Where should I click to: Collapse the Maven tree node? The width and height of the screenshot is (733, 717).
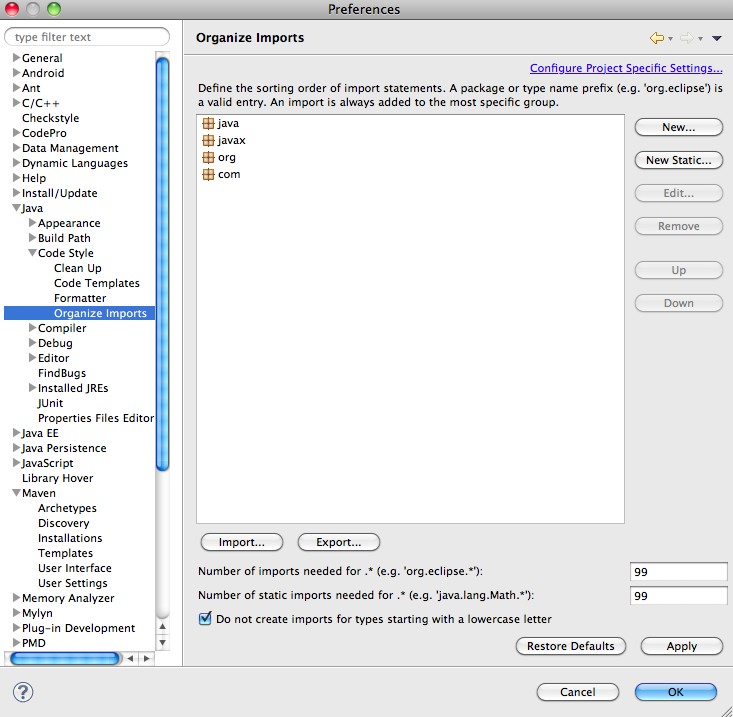(x=16, y=493)
